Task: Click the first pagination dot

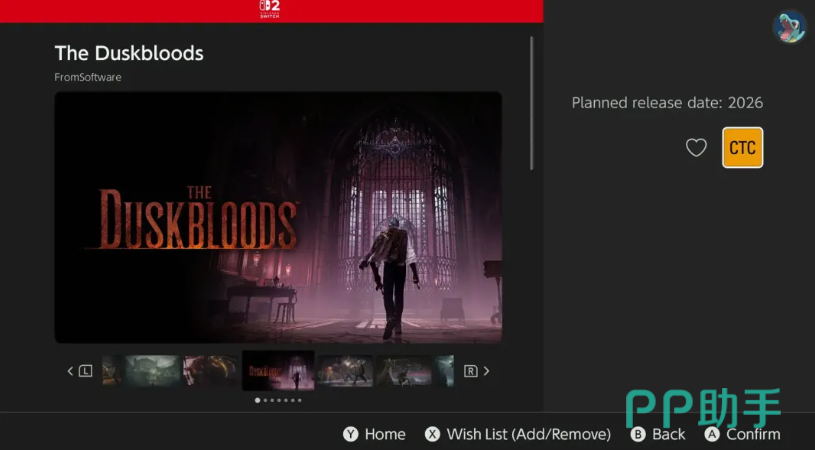Action: pyautogui.click(x=257, y=400)
